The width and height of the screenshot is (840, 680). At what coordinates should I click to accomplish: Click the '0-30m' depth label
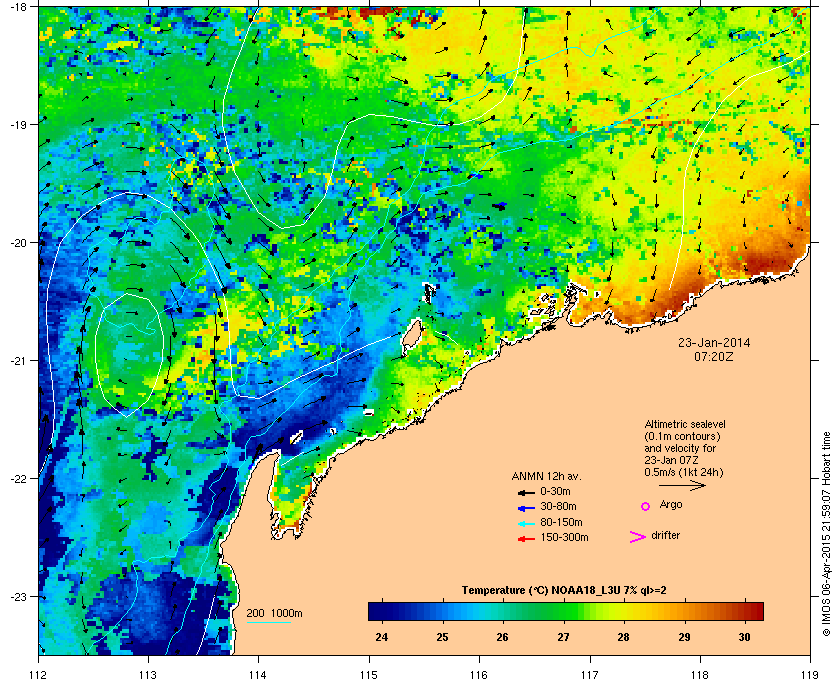pyautogui.click(x=556, y=491)
